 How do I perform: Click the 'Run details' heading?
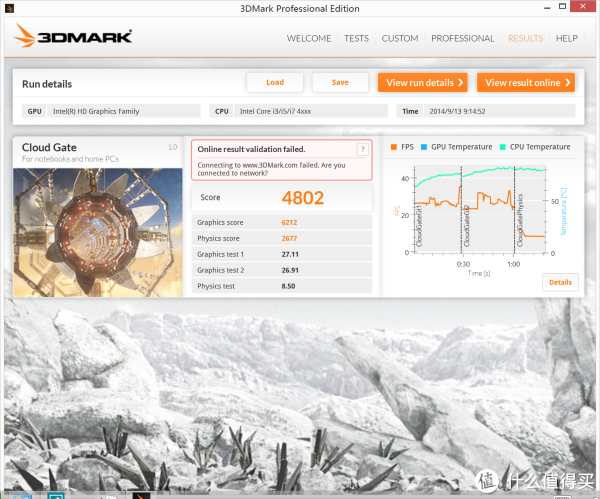tap(47, 84)
